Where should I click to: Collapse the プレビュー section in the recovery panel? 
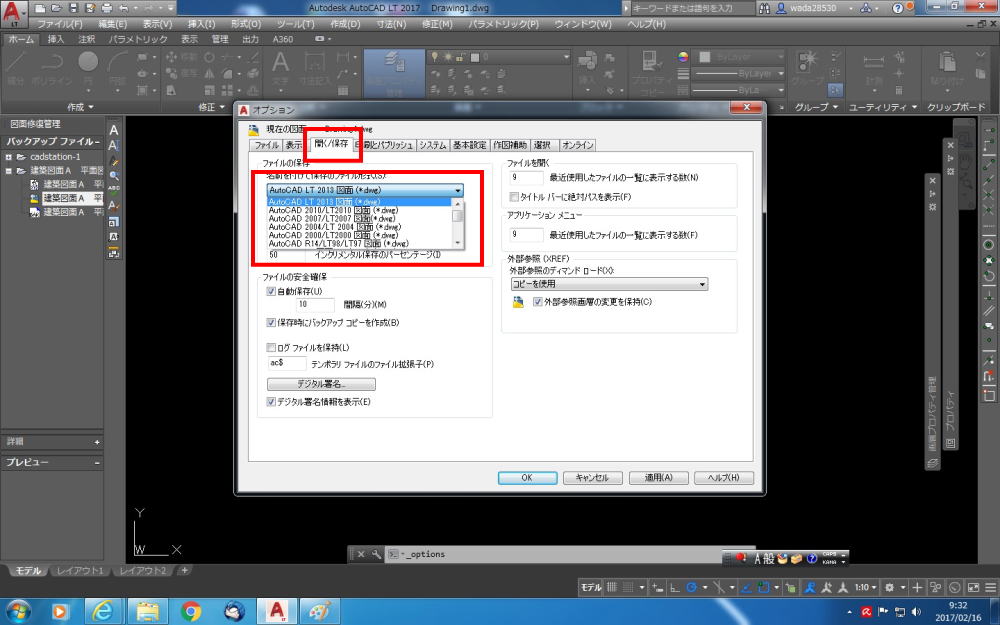[97, 462]
